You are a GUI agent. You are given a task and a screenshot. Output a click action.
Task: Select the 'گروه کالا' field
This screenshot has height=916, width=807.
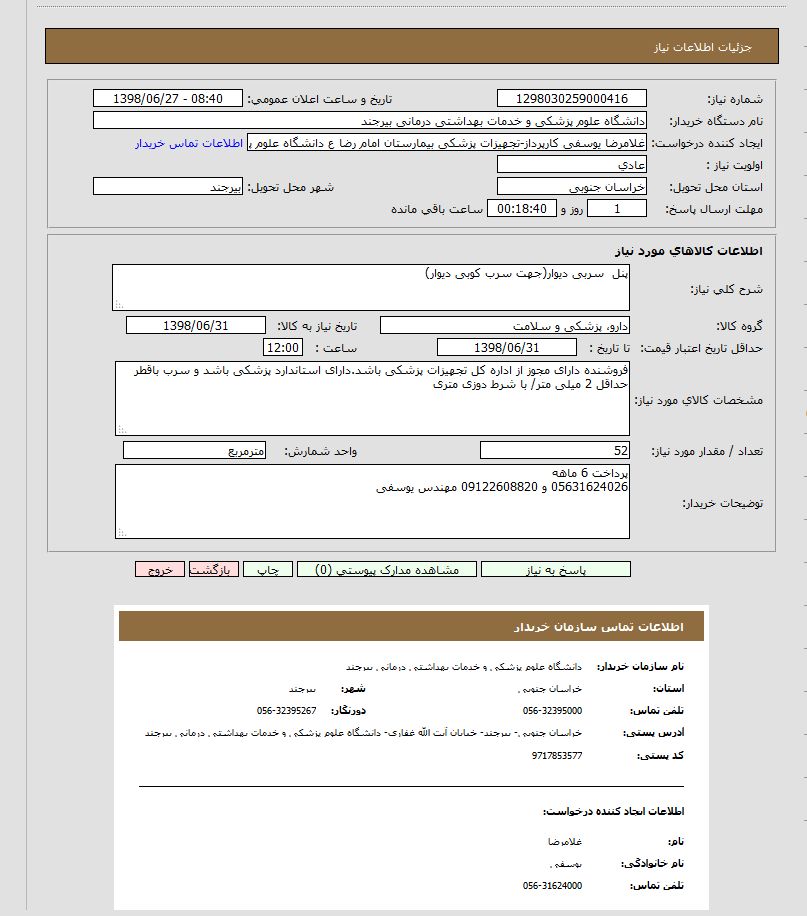click(x=505, y=326)
